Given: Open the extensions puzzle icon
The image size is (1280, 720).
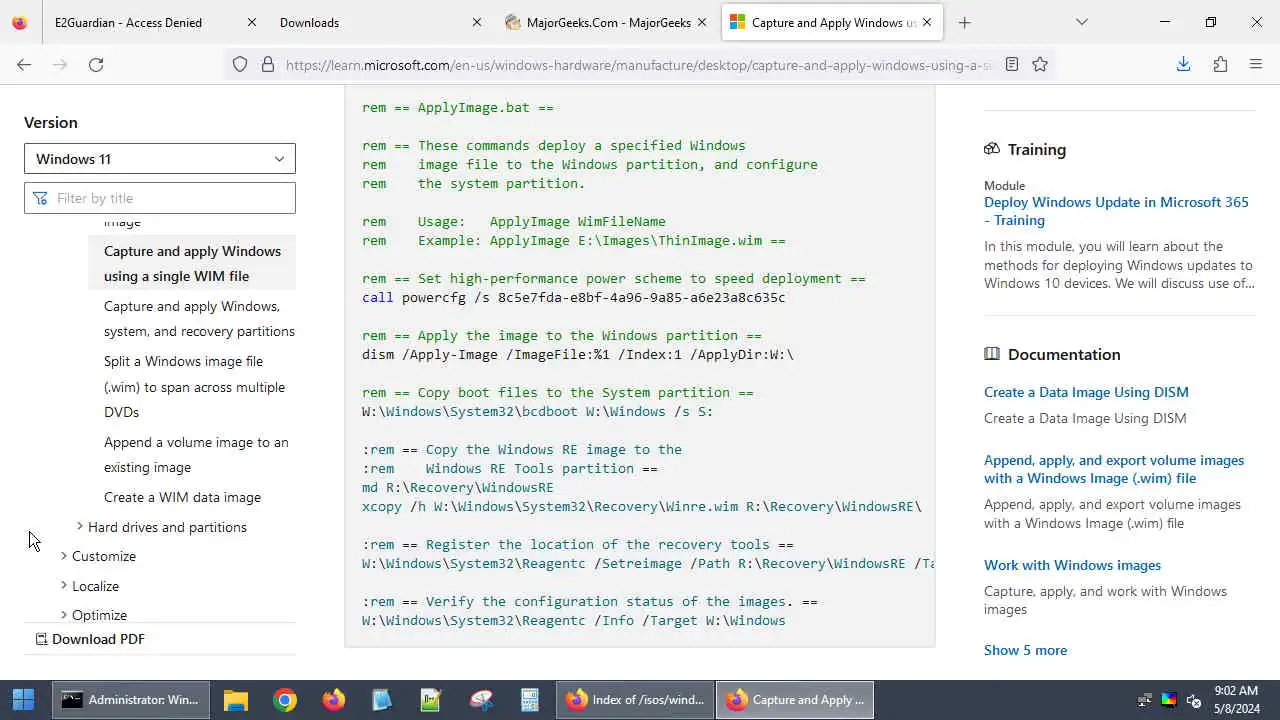Looking at the screenshot, I should pyautogui.click(x=1220, y=64).
